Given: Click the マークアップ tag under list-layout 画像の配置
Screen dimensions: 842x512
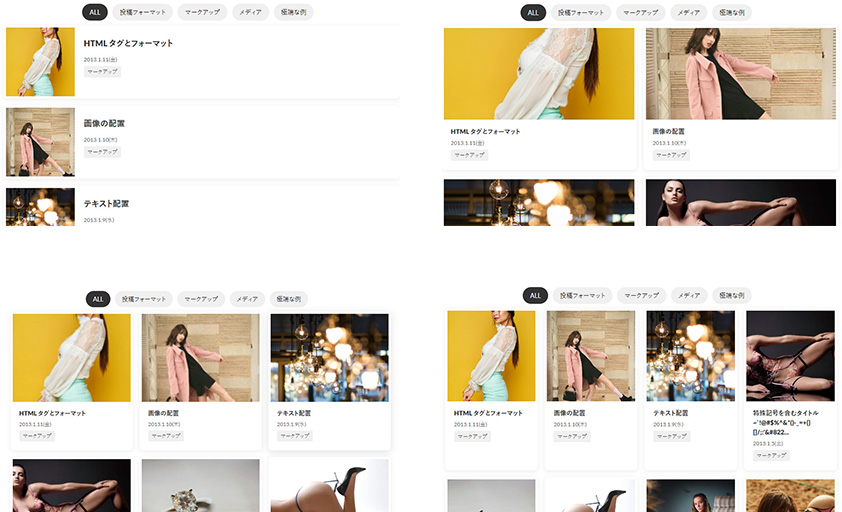Looking at the screenshot, I should pyautogui.click(x=101, y=152).
